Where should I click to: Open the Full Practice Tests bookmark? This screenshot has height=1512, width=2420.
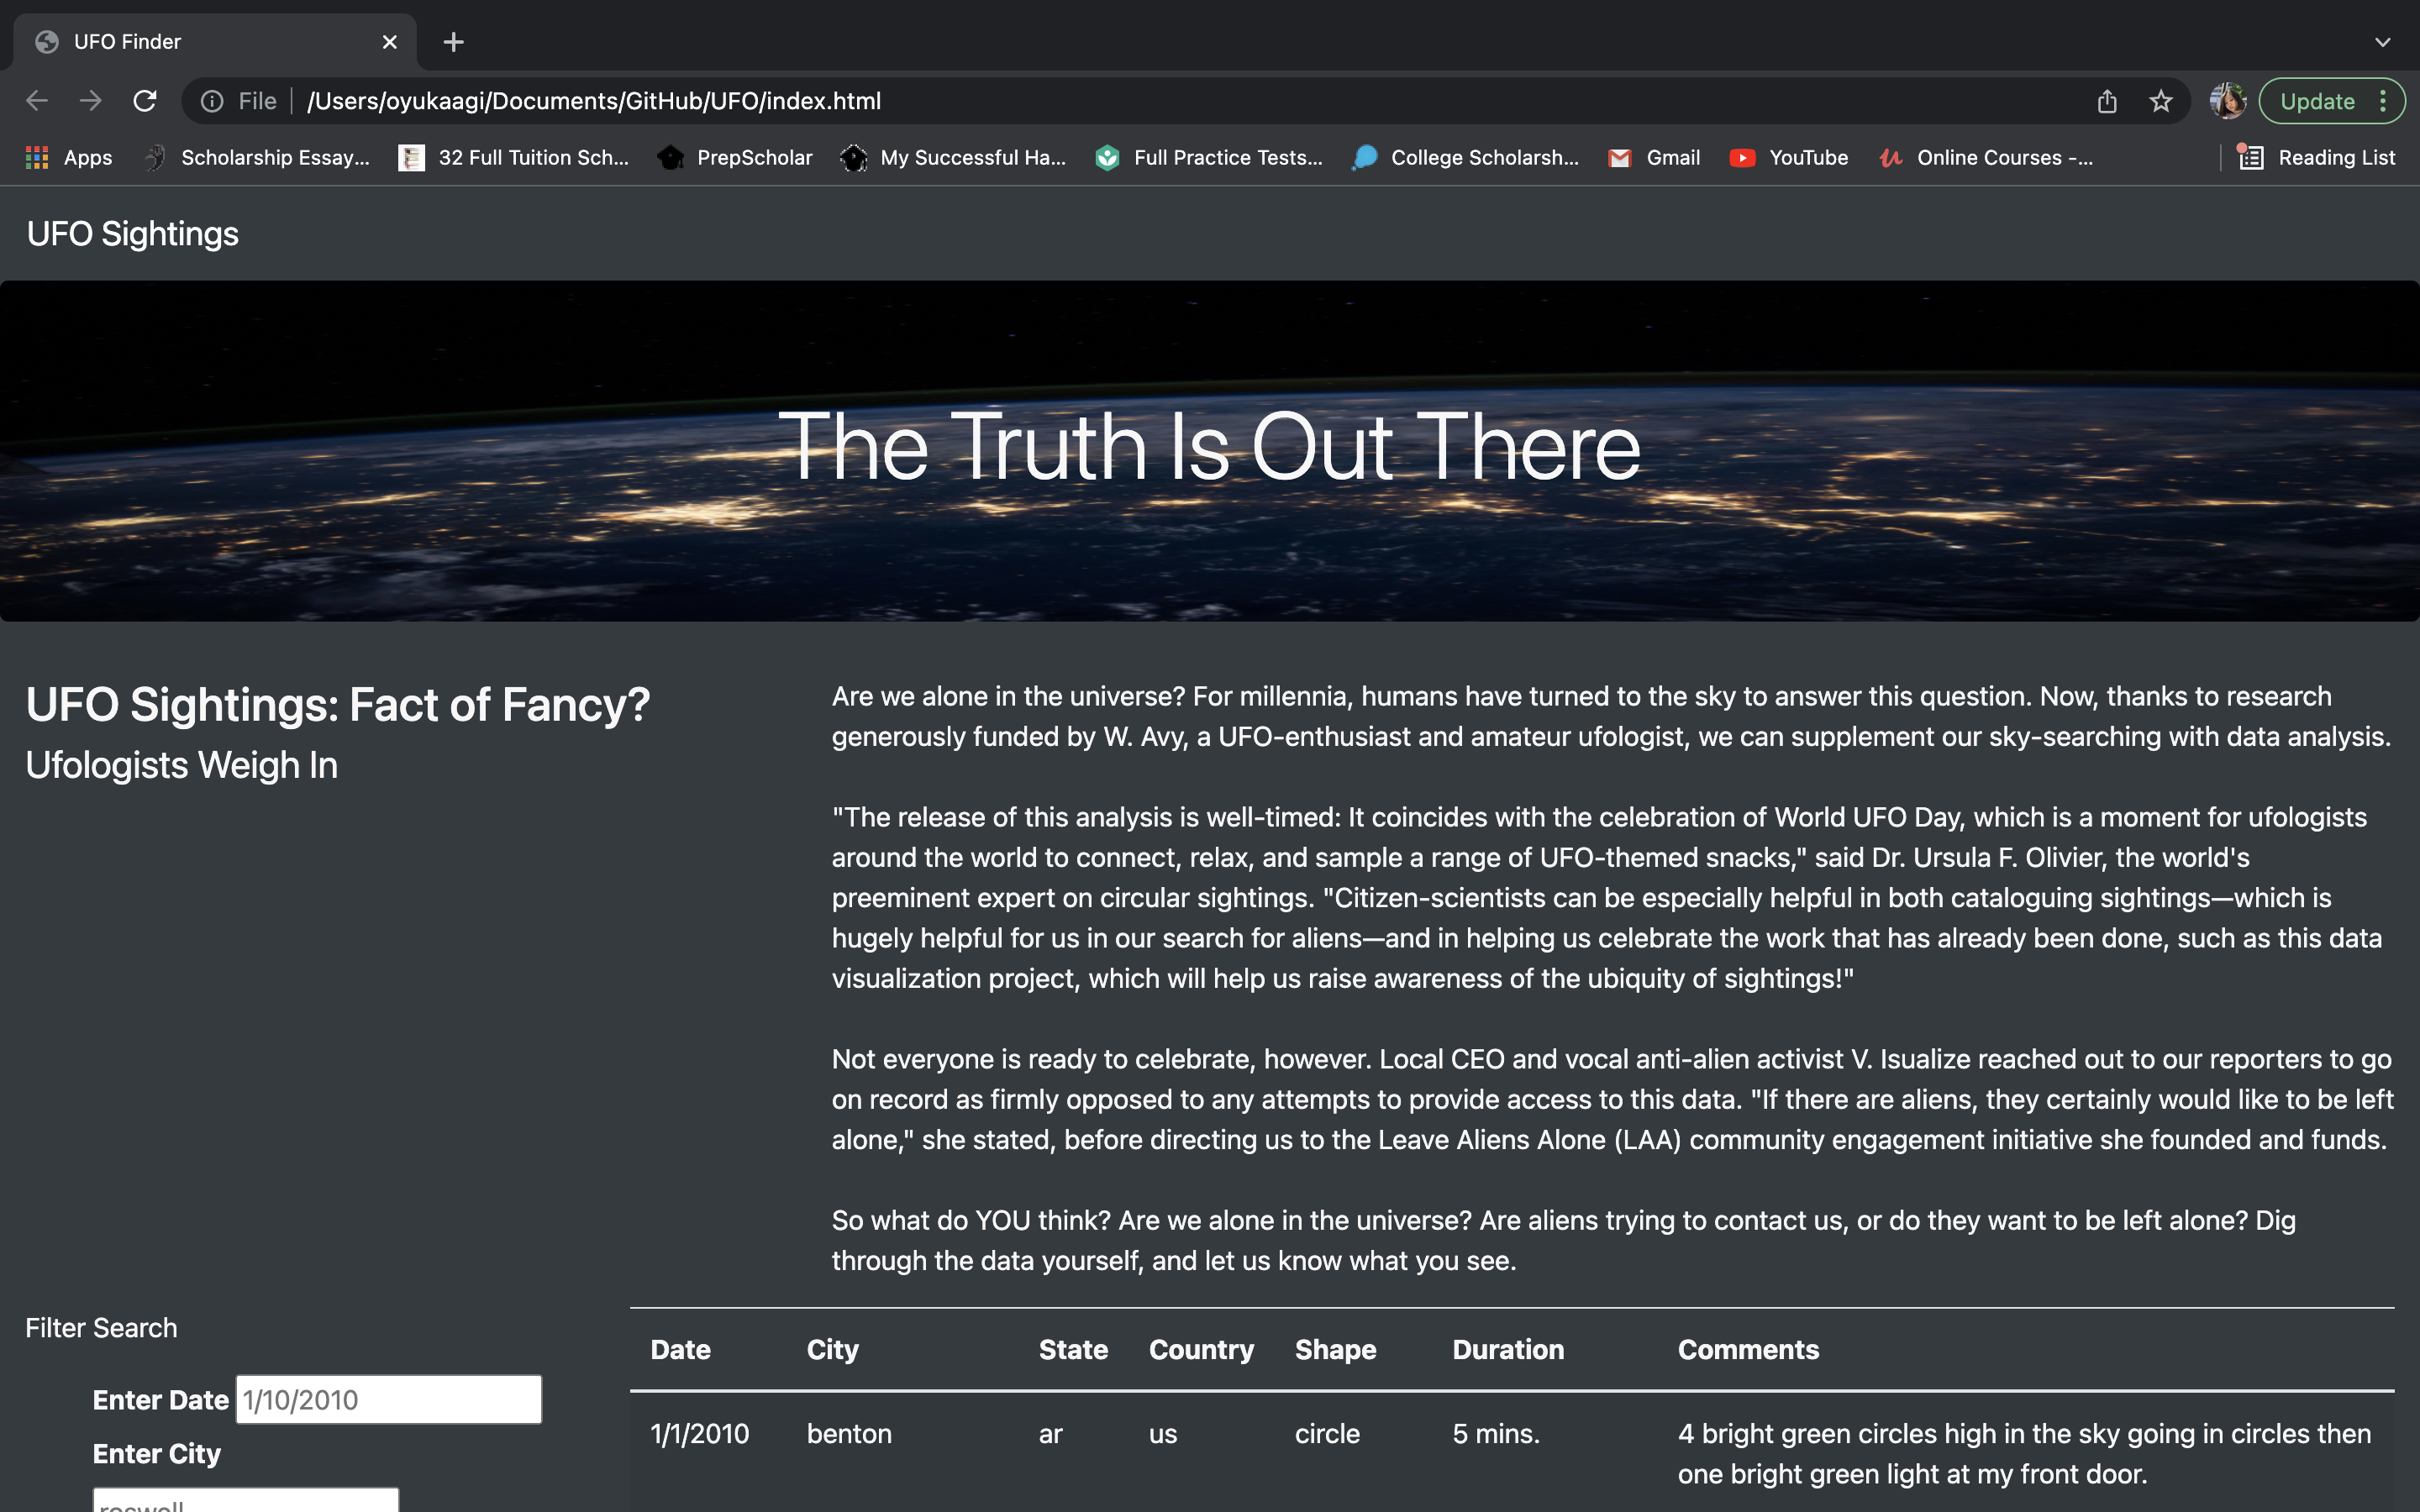pos(1209,157)
